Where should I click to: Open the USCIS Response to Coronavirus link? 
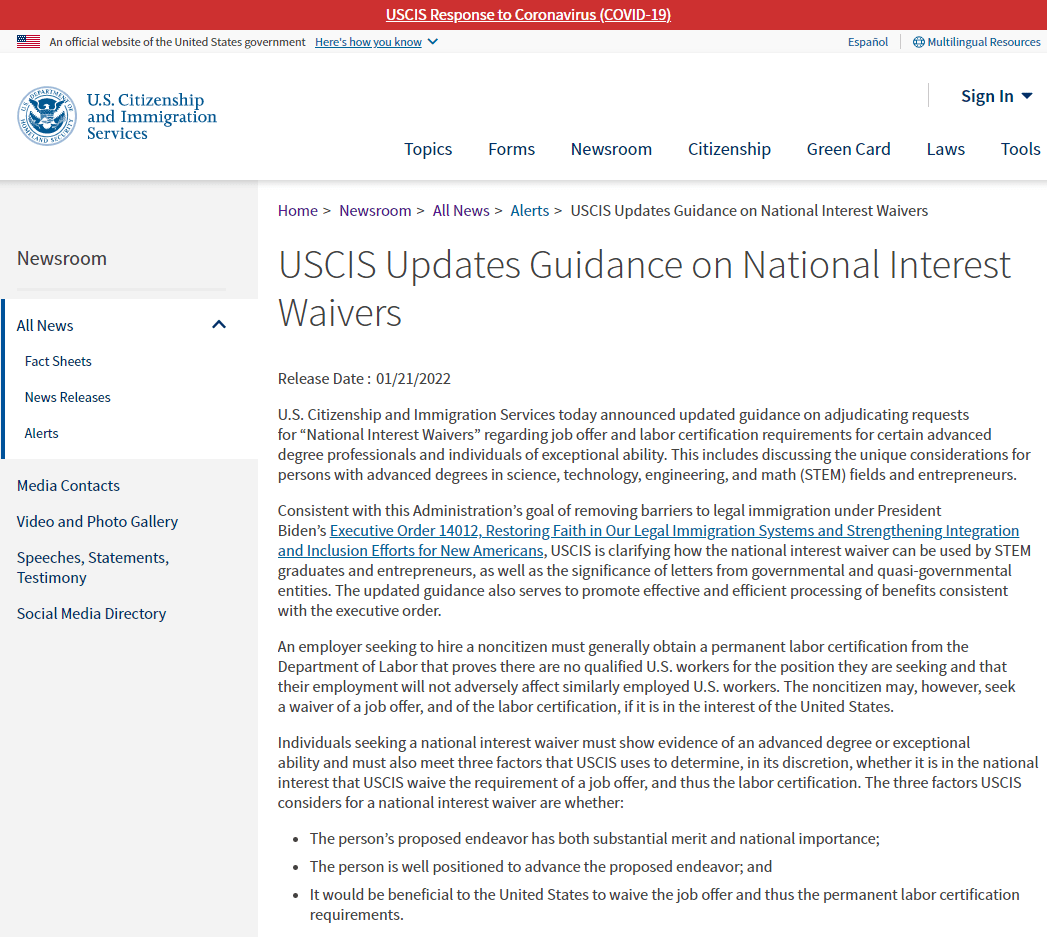click(528, 15)
